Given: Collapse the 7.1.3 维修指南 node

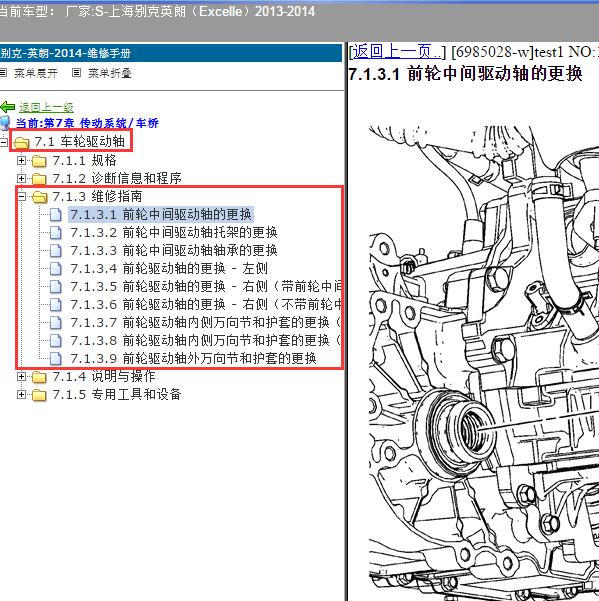Looking at the screenshot, I should click(21, 197).
